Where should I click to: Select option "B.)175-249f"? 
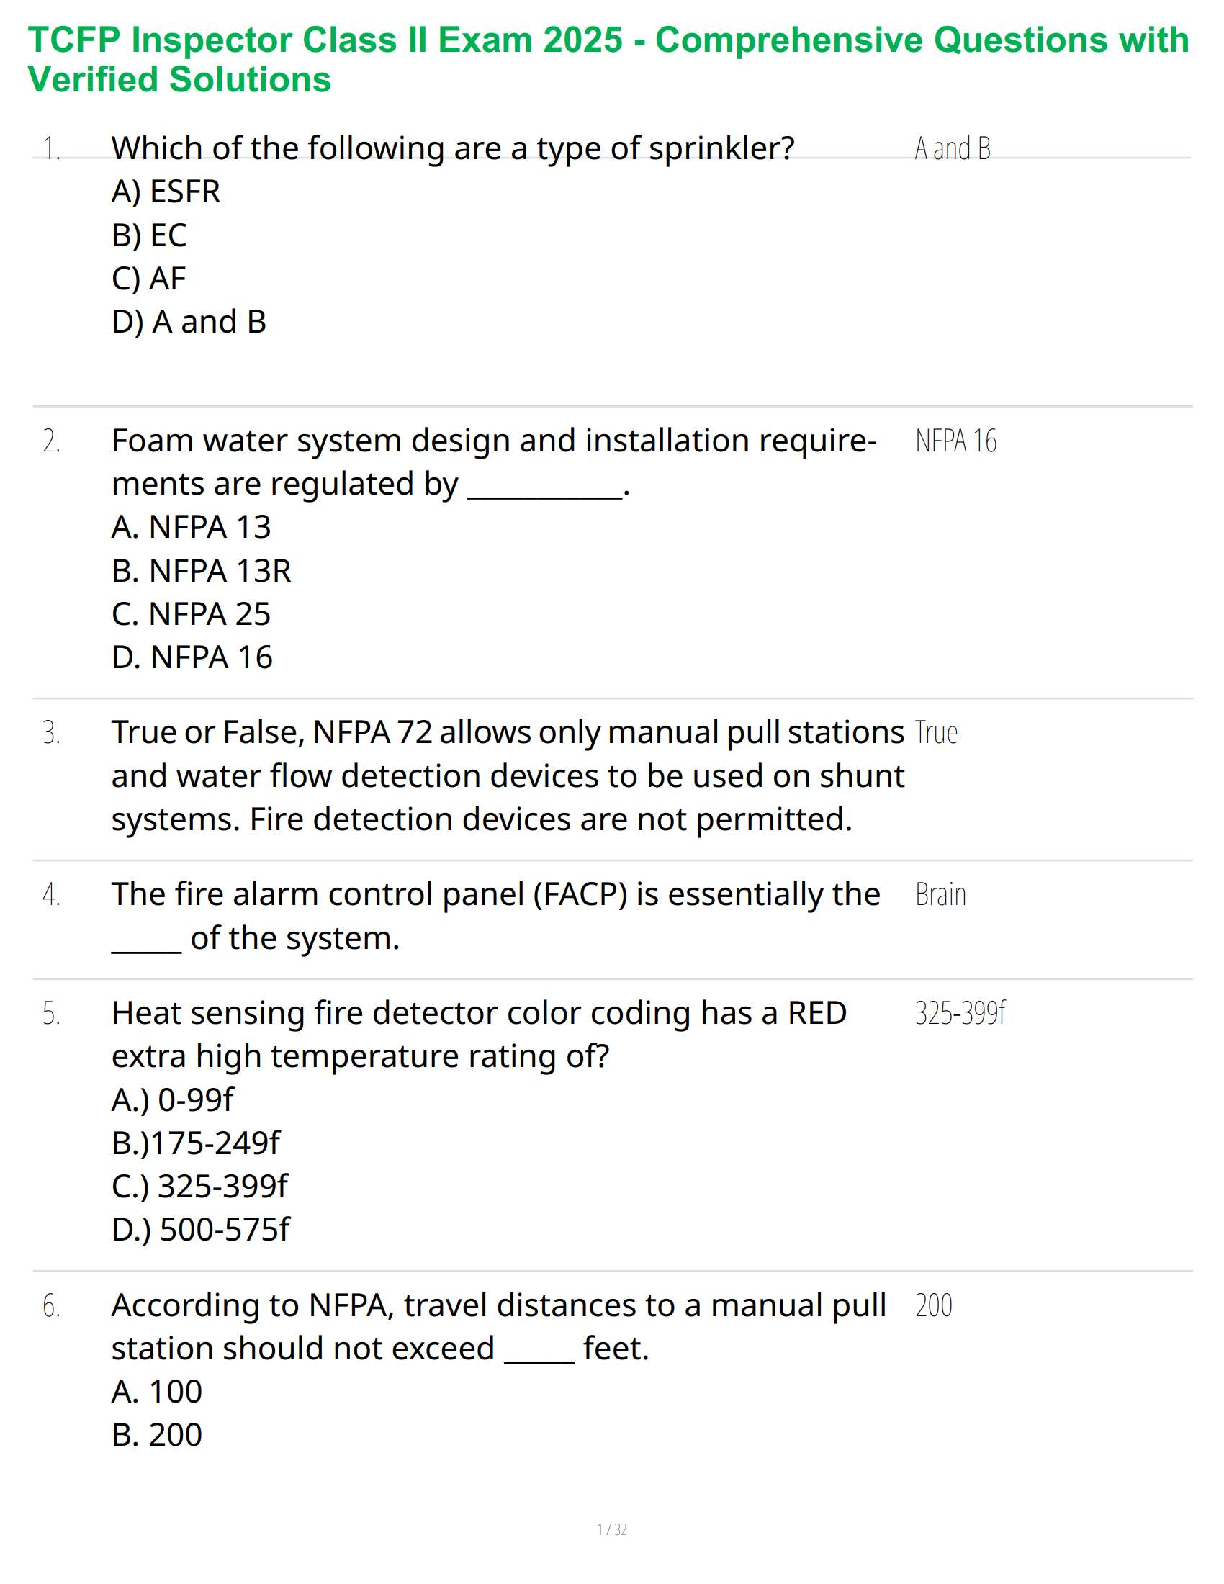pyautogui.click(x=196, y=1143)
